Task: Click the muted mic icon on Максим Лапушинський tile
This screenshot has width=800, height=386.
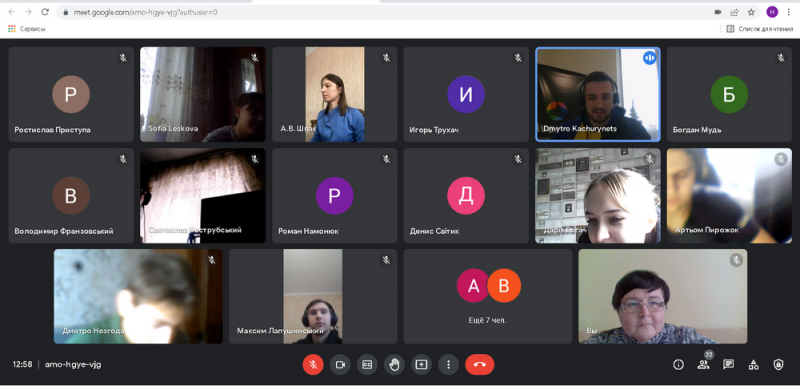Action: [386, 260]
